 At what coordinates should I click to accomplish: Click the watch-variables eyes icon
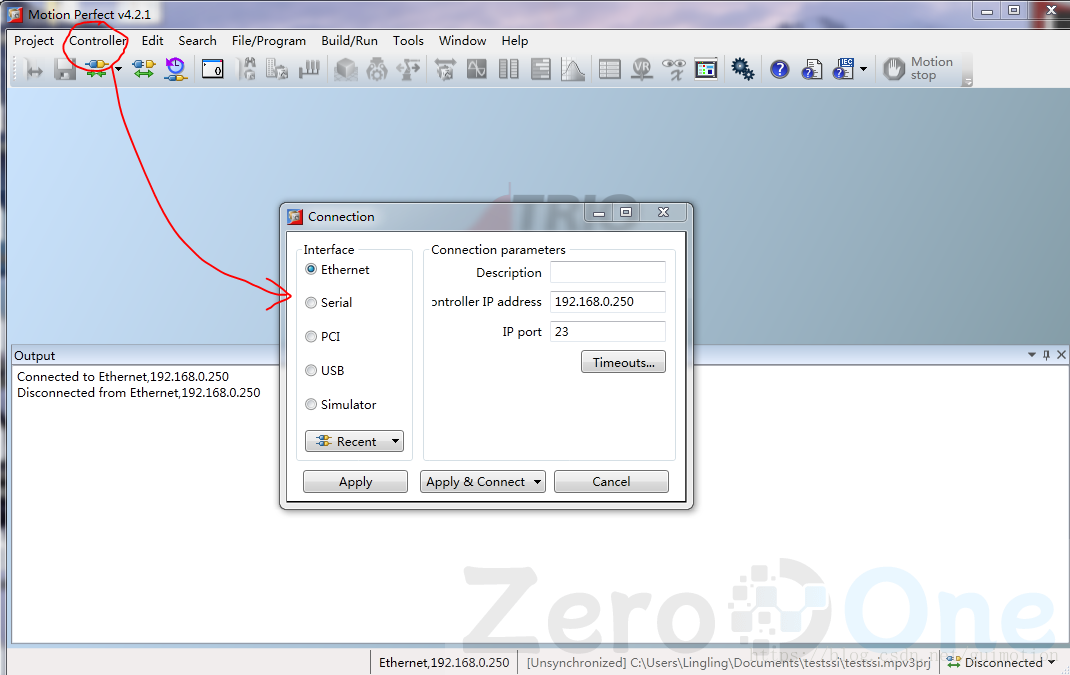tap(674, 69)
